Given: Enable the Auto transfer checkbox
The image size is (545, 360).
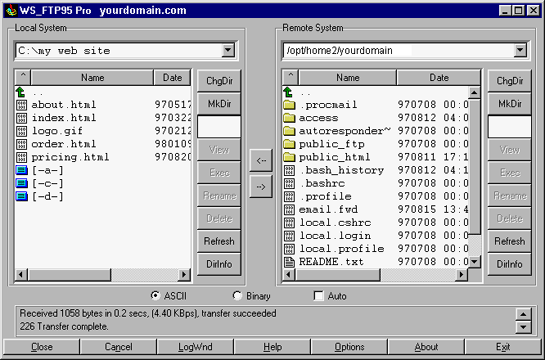Looking at the screenshot, I should pyautogui.click(x=318, y=296).
